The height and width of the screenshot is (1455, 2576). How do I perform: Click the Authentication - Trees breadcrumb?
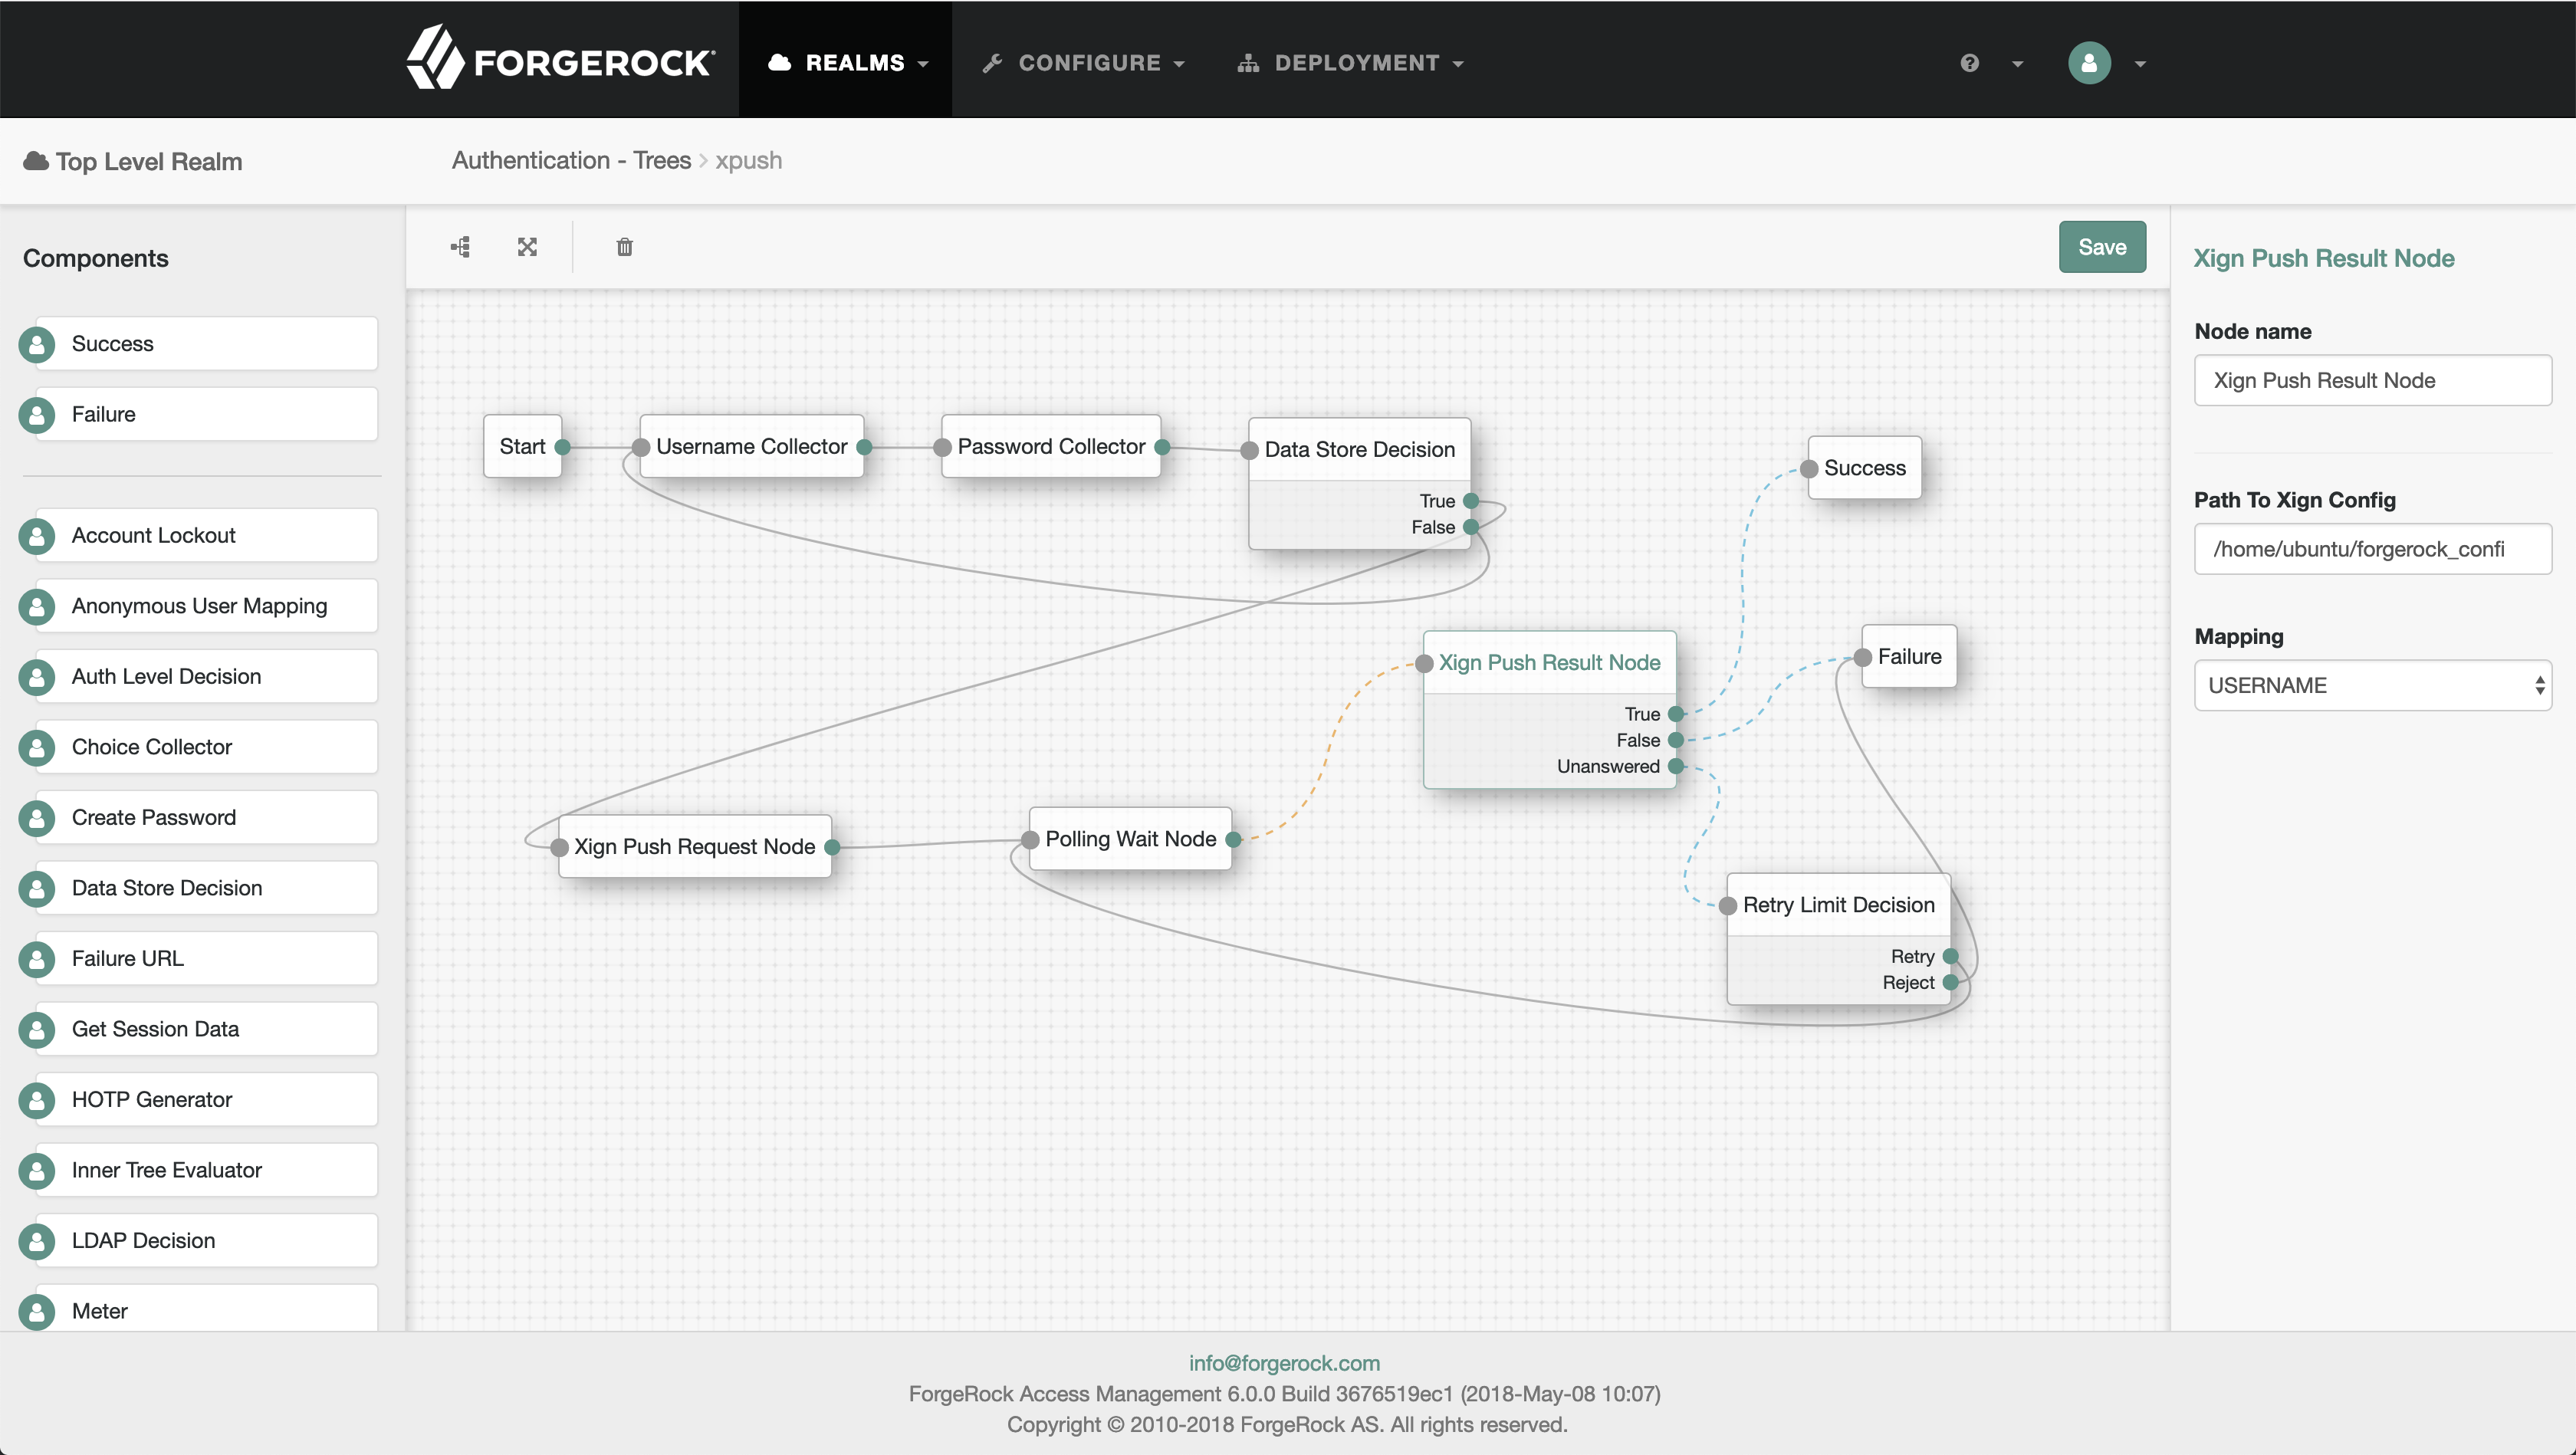(571, 161)
